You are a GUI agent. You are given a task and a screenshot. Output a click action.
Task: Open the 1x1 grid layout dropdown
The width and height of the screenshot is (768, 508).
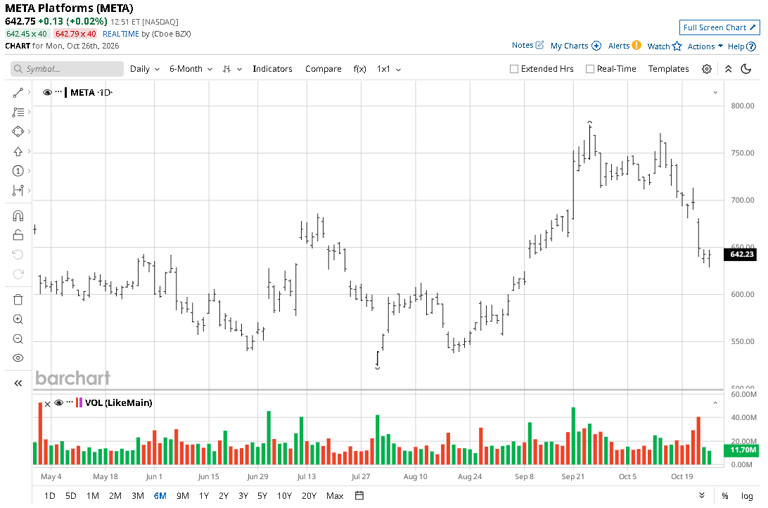389,69
